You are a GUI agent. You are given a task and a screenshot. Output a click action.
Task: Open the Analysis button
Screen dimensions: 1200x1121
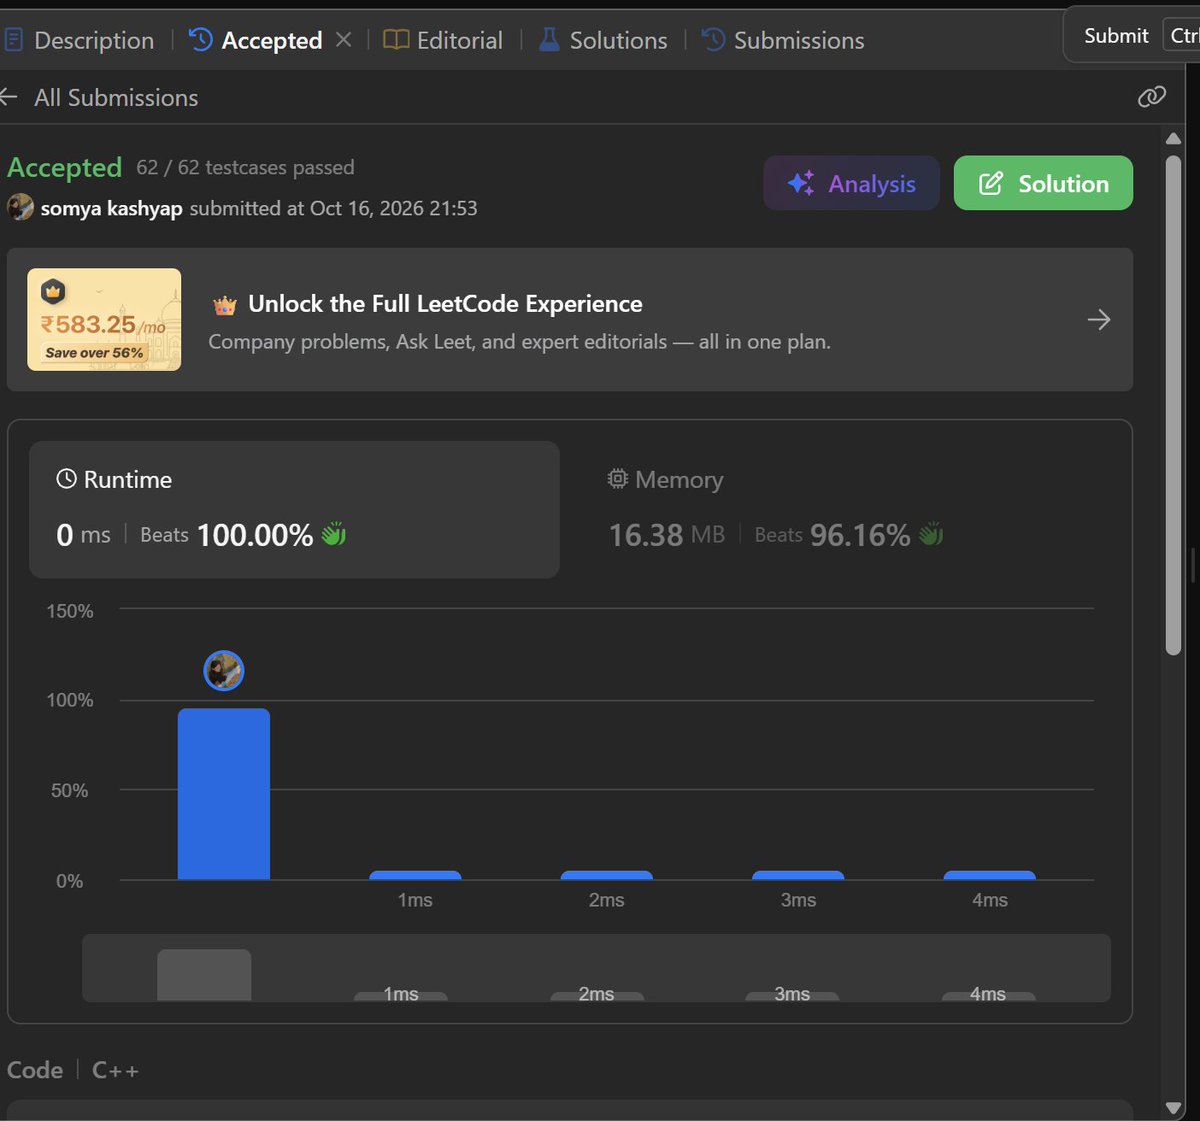click(851, 183)
